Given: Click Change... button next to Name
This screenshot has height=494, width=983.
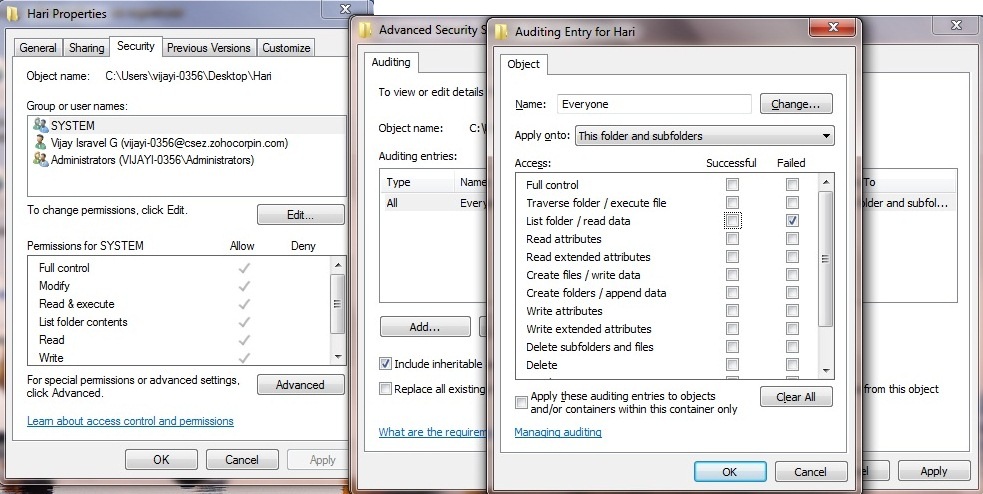Looking at the screenshot, I should coord(796,104).
